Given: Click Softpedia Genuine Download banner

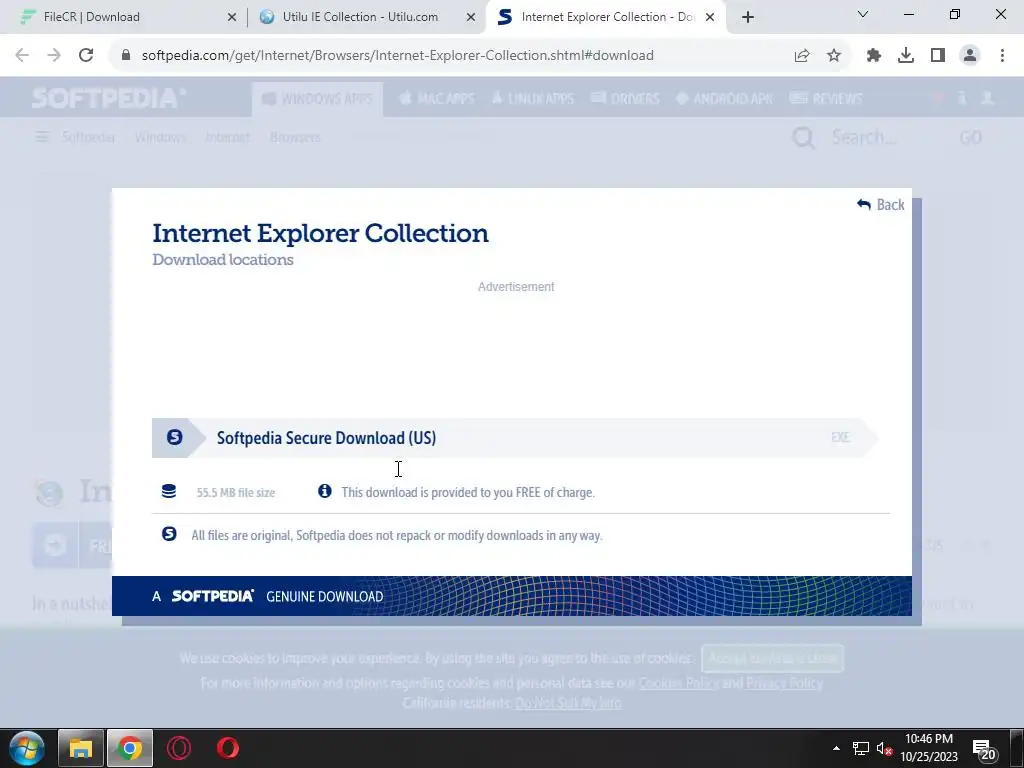Looking at the screenshot, I should pos(511,596).
